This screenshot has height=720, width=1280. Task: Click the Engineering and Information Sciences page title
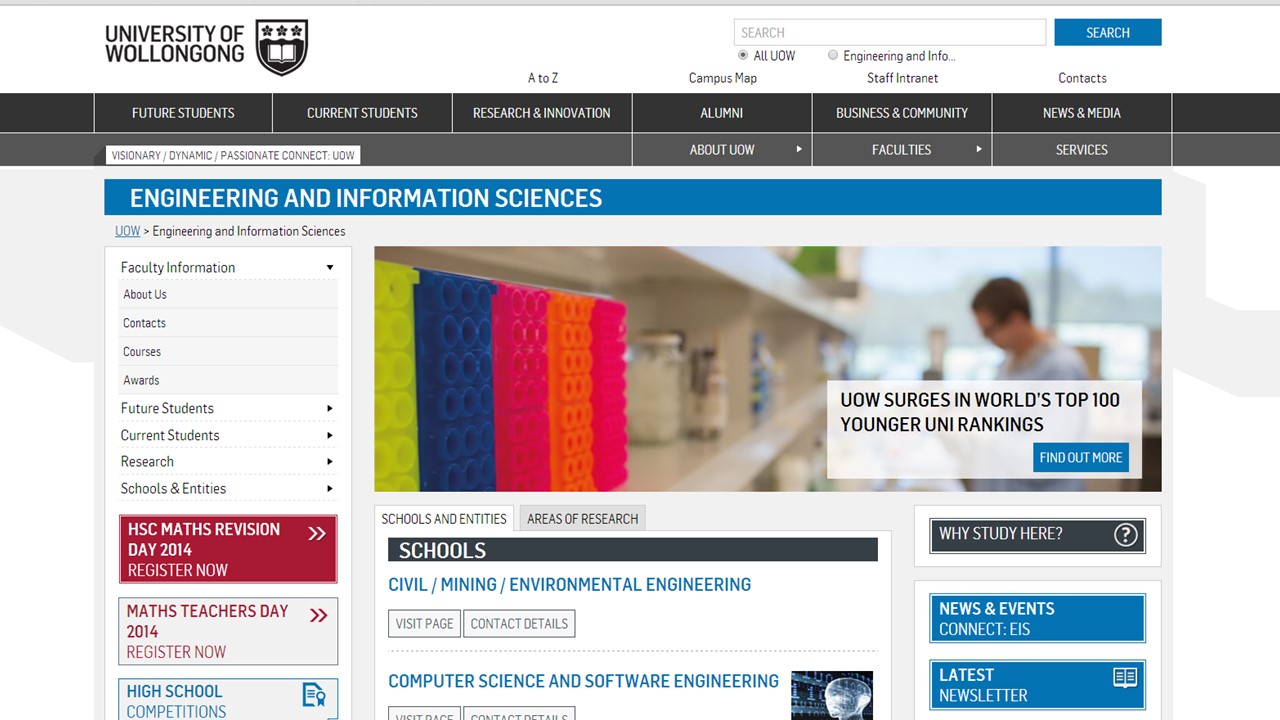tap(366, 198)
